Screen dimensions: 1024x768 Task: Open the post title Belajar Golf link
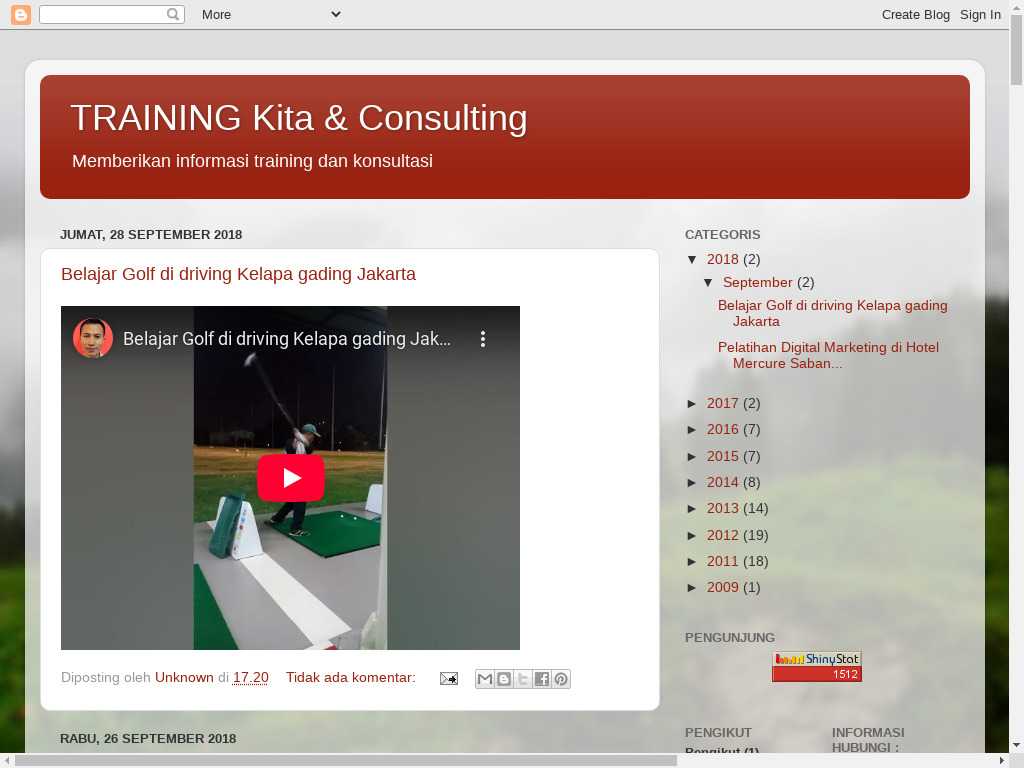(x=238, y=274)
